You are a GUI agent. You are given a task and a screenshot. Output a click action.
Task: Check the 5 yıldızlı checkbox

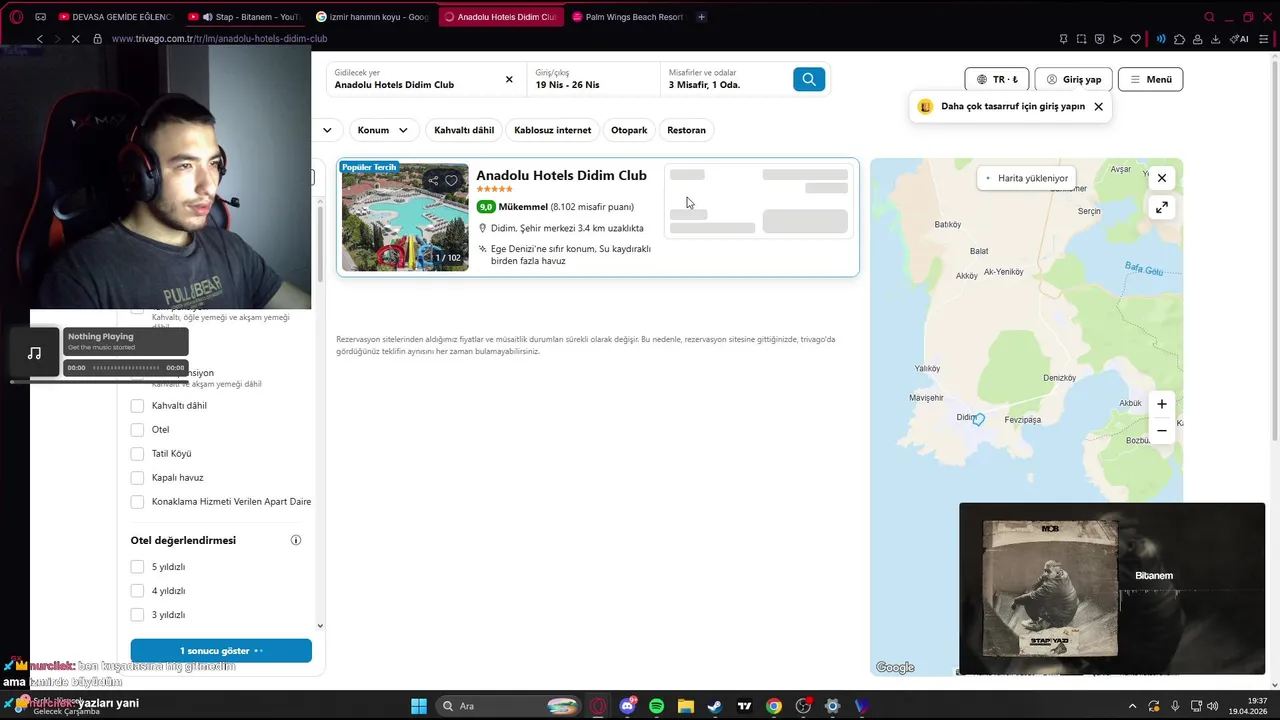click(137, 567)
